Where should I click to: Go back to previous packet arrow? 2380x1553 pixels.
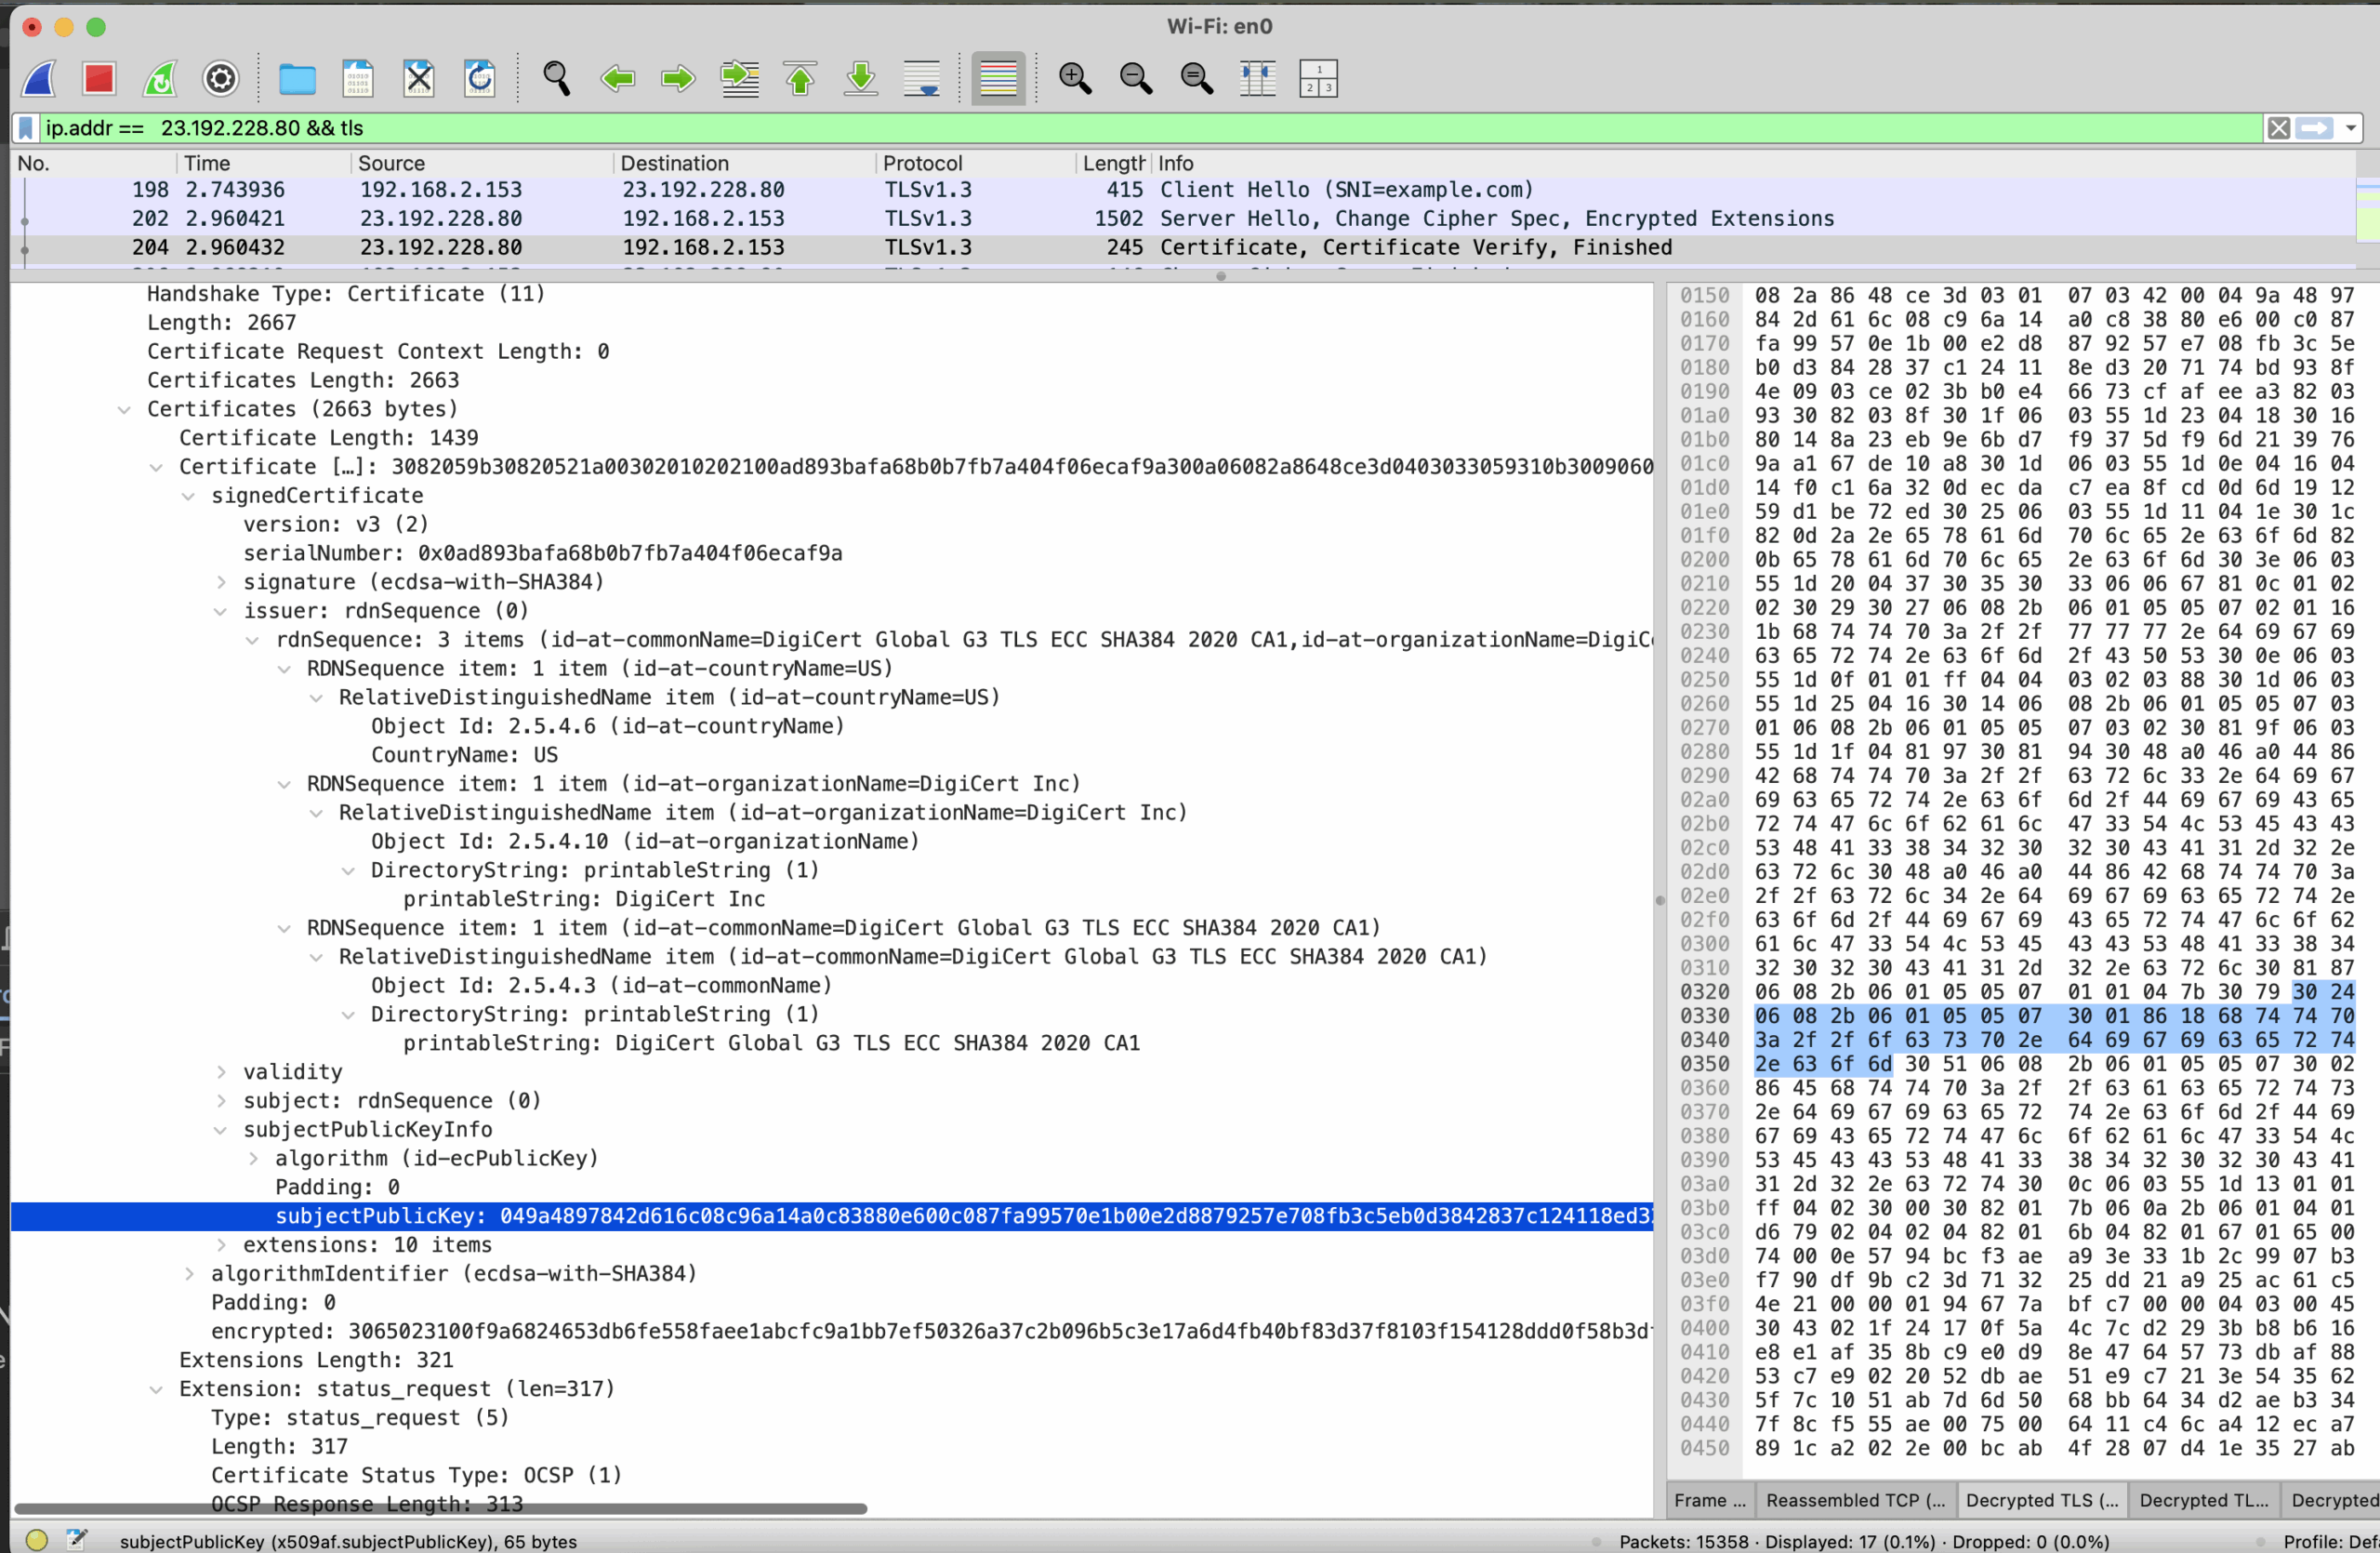(x=618, y=78)
